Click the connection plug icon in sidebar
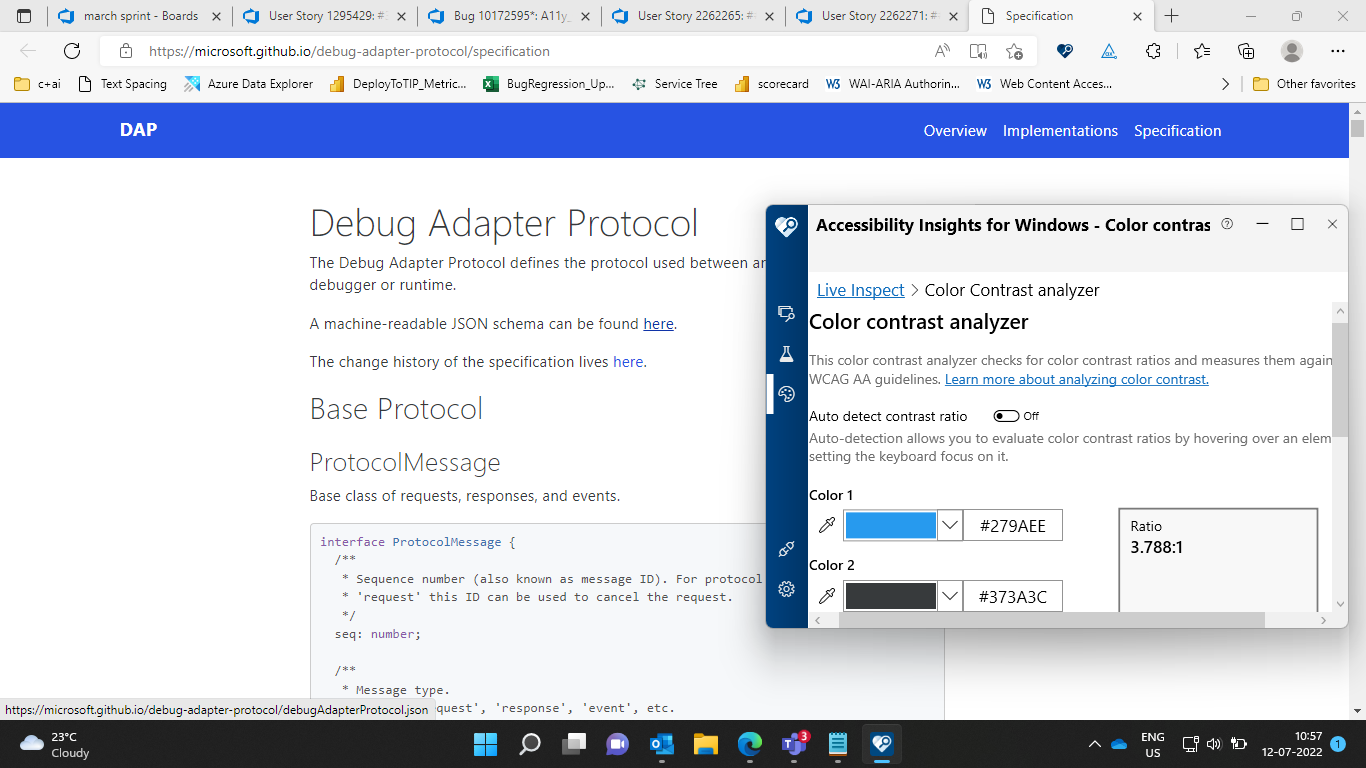1366x768 pixels. [787, 549]
